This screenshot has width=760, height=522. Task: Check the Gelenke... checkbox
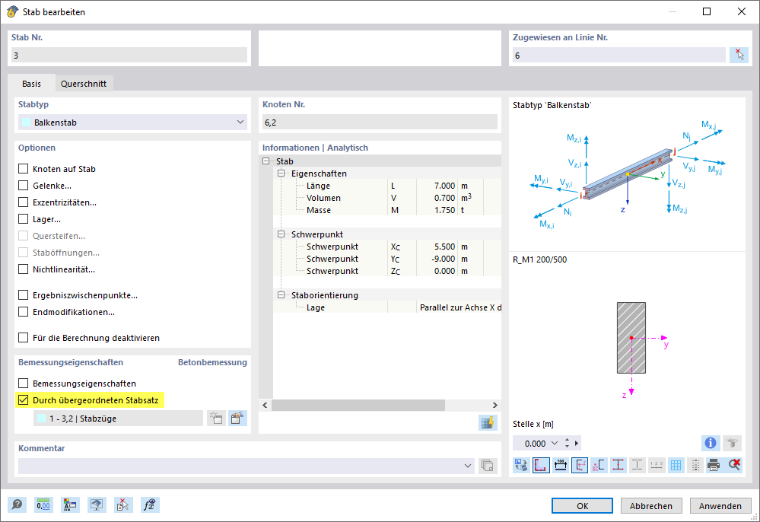(x=23, y=186)
